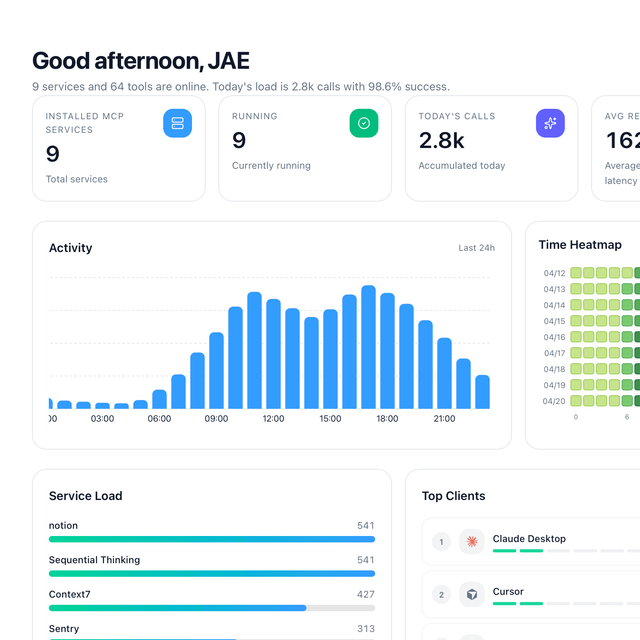Click the green checkmark icon on Running card
This screenshot has height=640, width=640.
tap(364, 123)
